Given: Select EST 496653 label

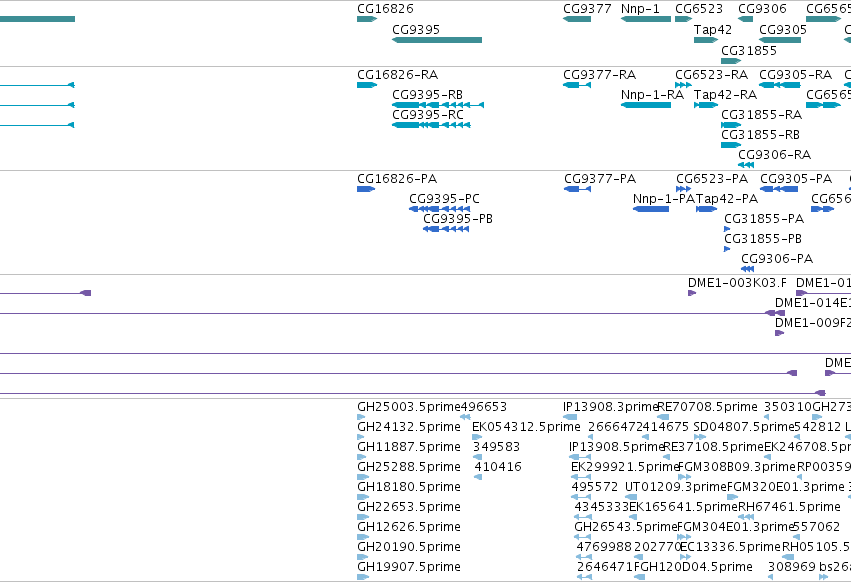Looking at the screenshot, I should [x=484, y=407].
